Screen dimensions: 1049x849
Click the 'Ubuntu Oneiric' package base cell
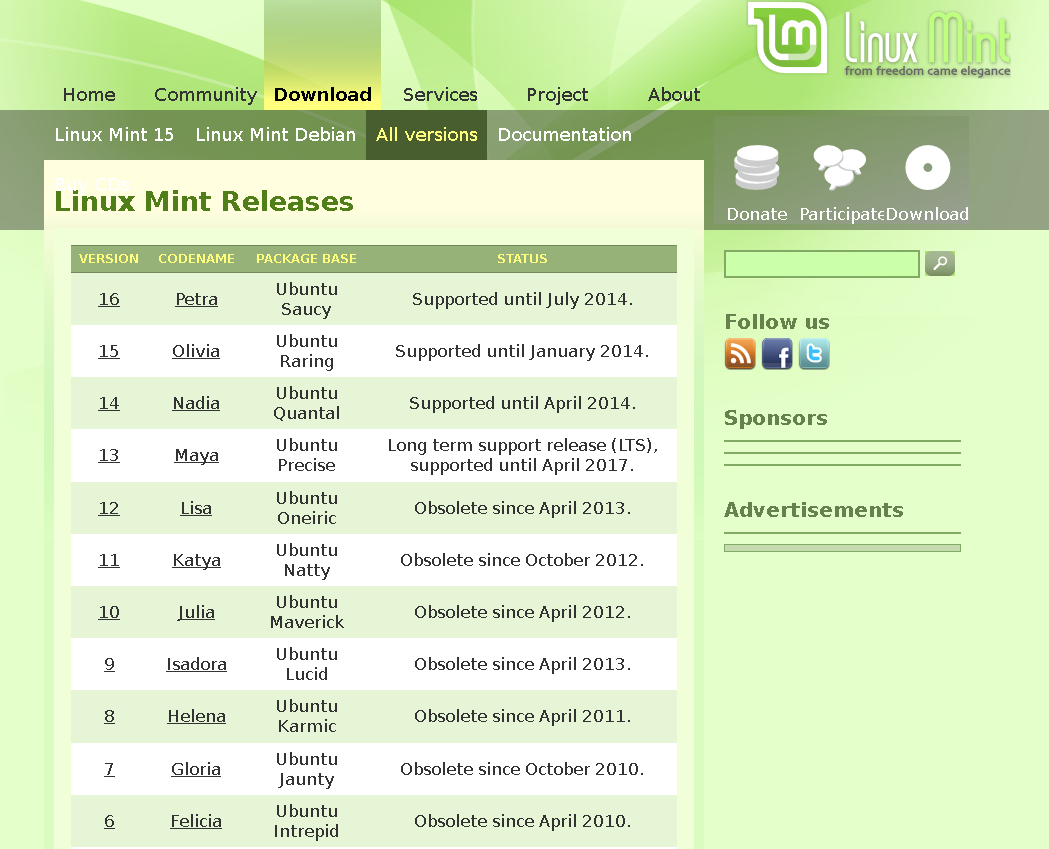306,508
